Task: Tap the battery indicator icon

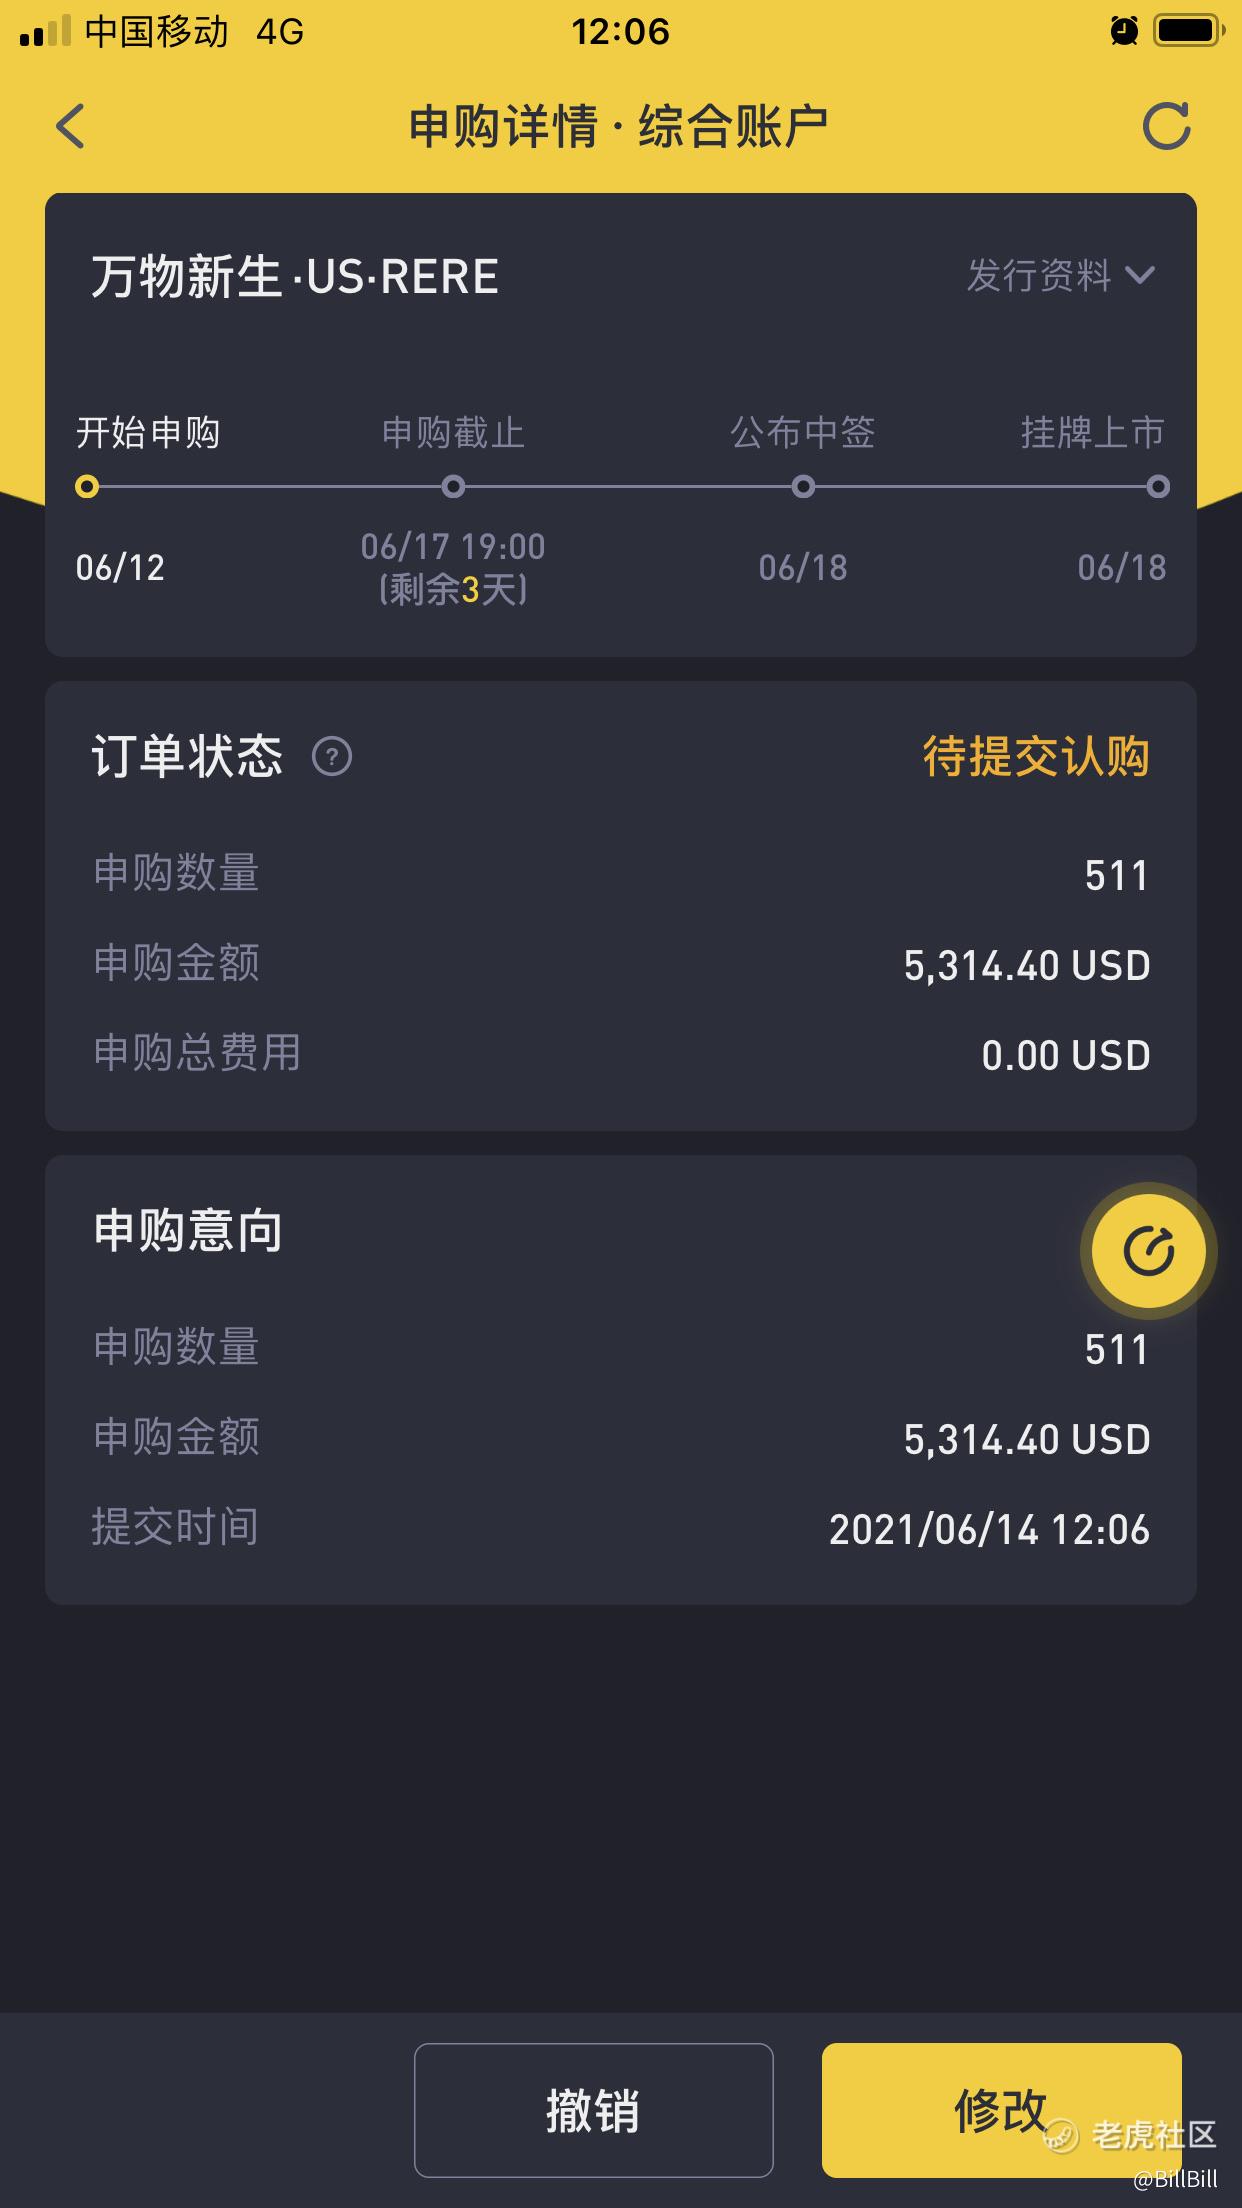Action: pos(1189,31)
